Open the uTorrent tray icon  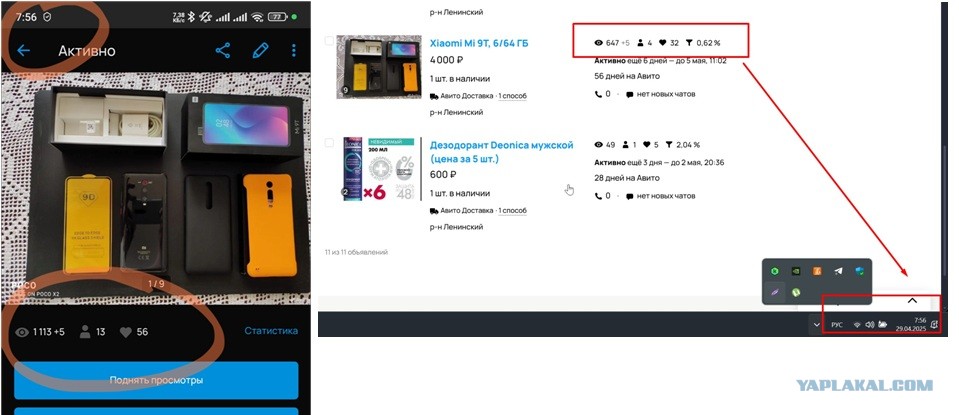click(796, 293)
